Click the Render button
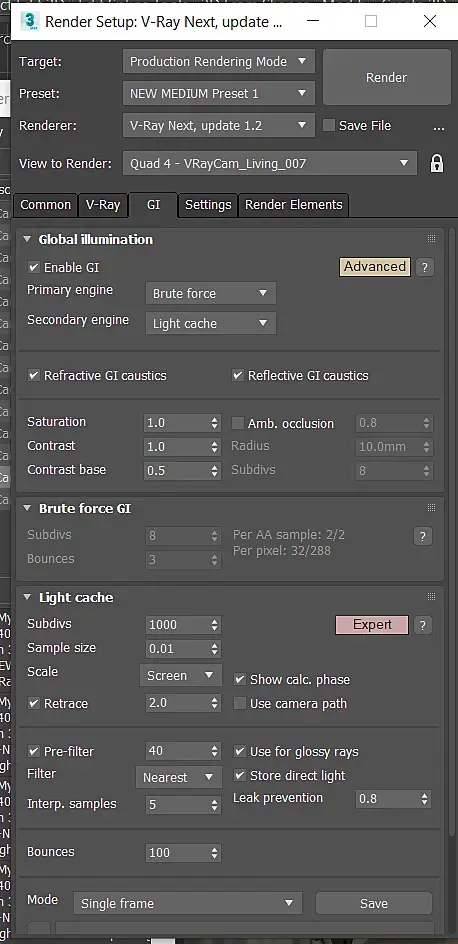458x944 pixels. (387, 78)
